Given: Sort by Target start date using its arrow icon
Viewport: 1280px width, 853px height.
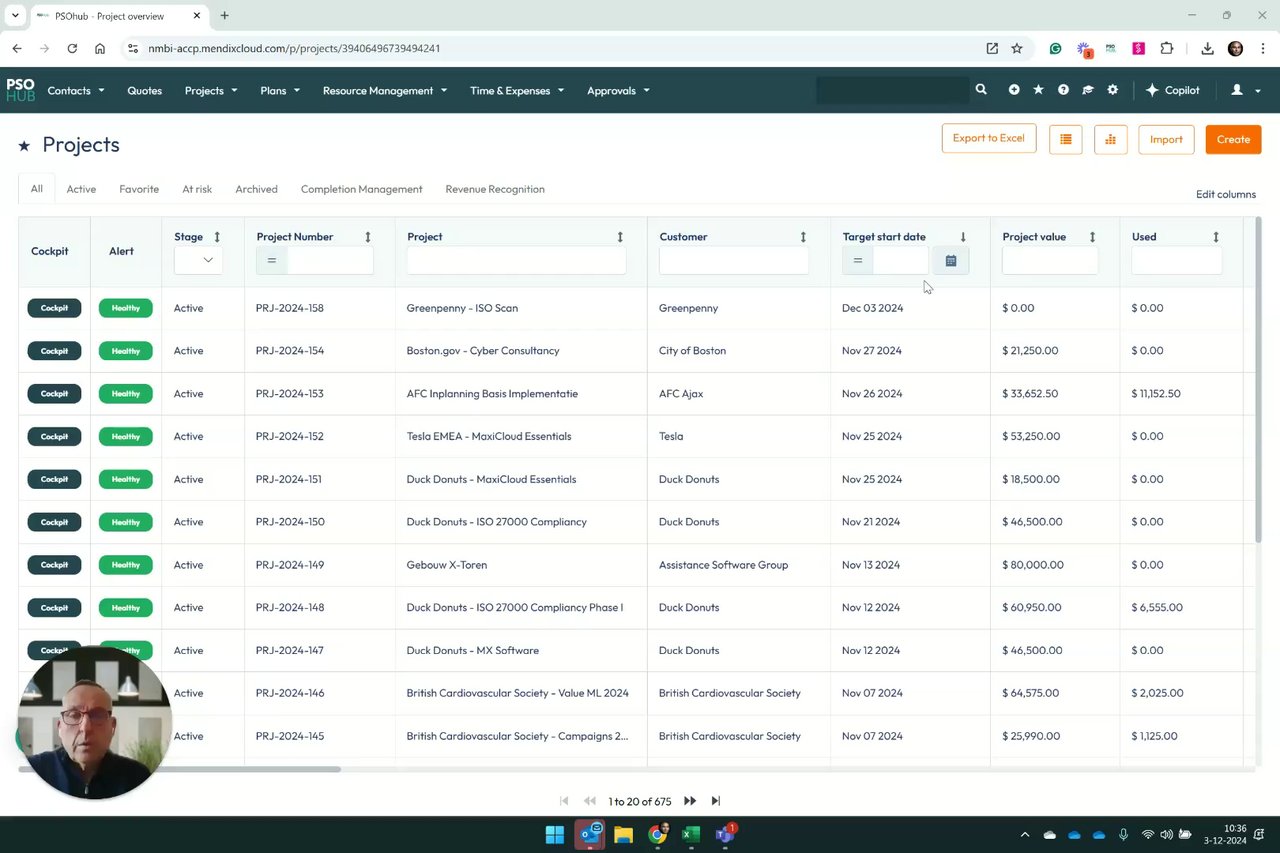Looking at the screenshot, I should (x=963, y=237).
